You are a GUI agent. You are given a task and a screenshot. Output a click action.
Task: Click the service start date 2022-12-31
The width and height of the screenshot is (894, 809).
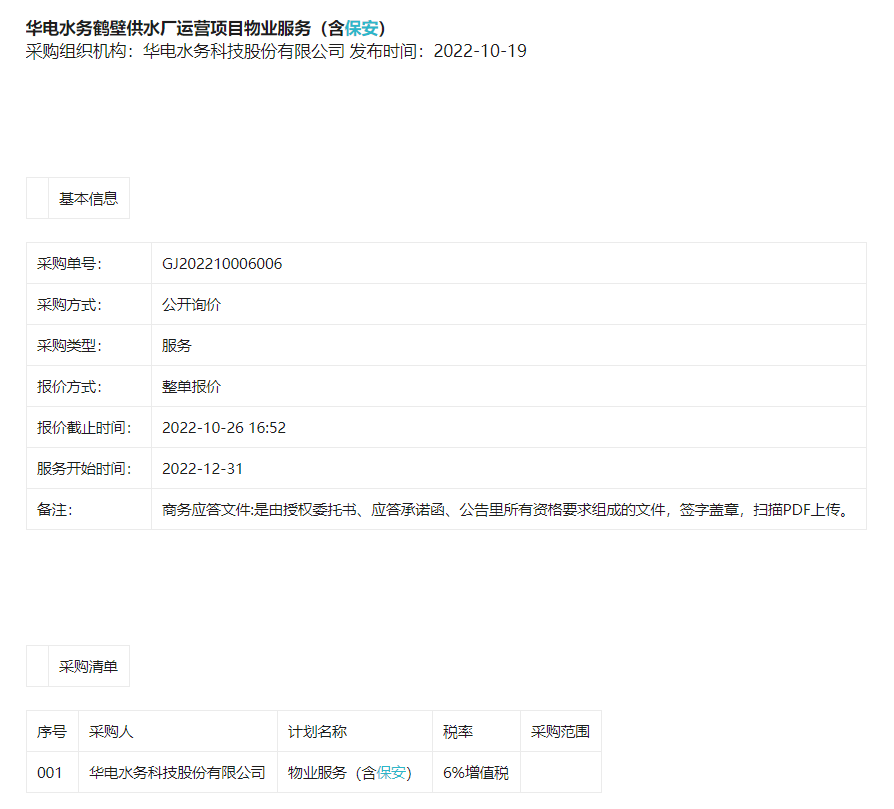coord(202,469)
